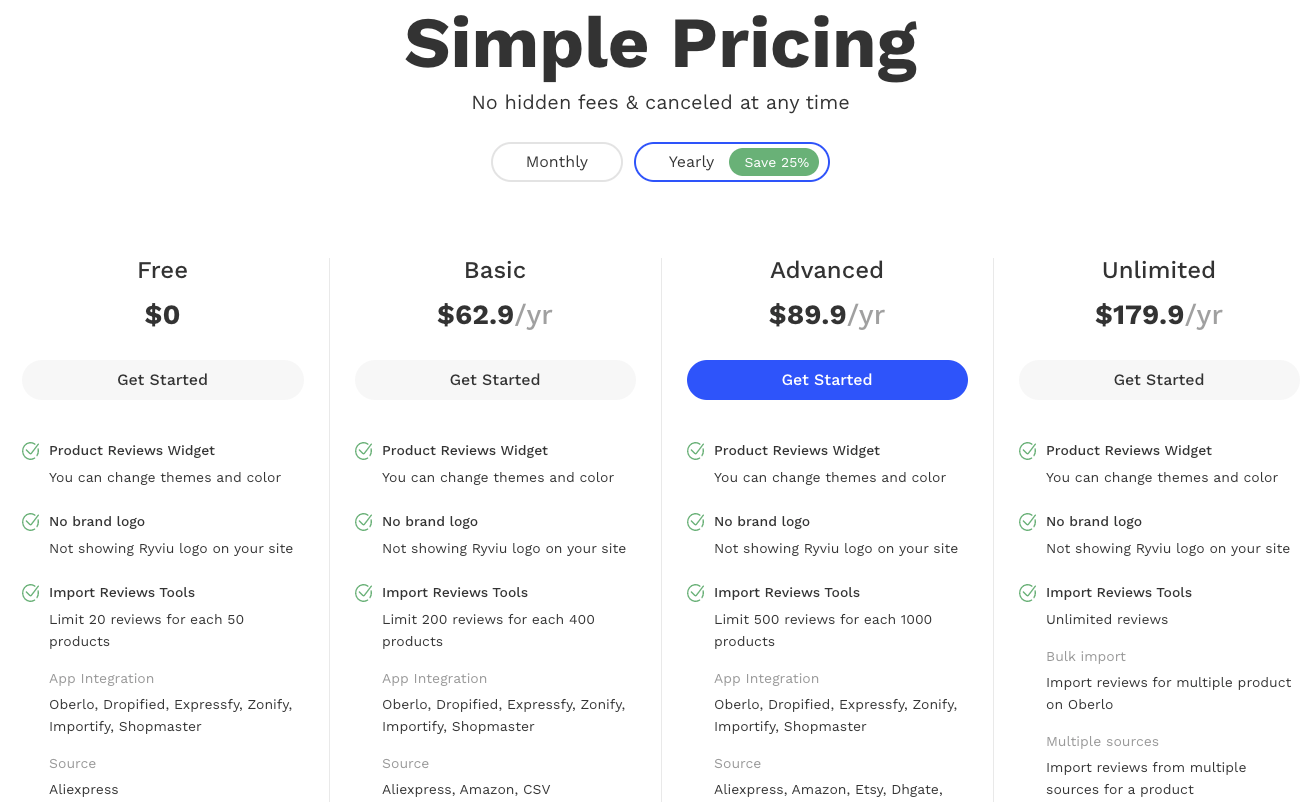Click the Simple Pricing heading

pyautogui.click(x=660, y=43)
